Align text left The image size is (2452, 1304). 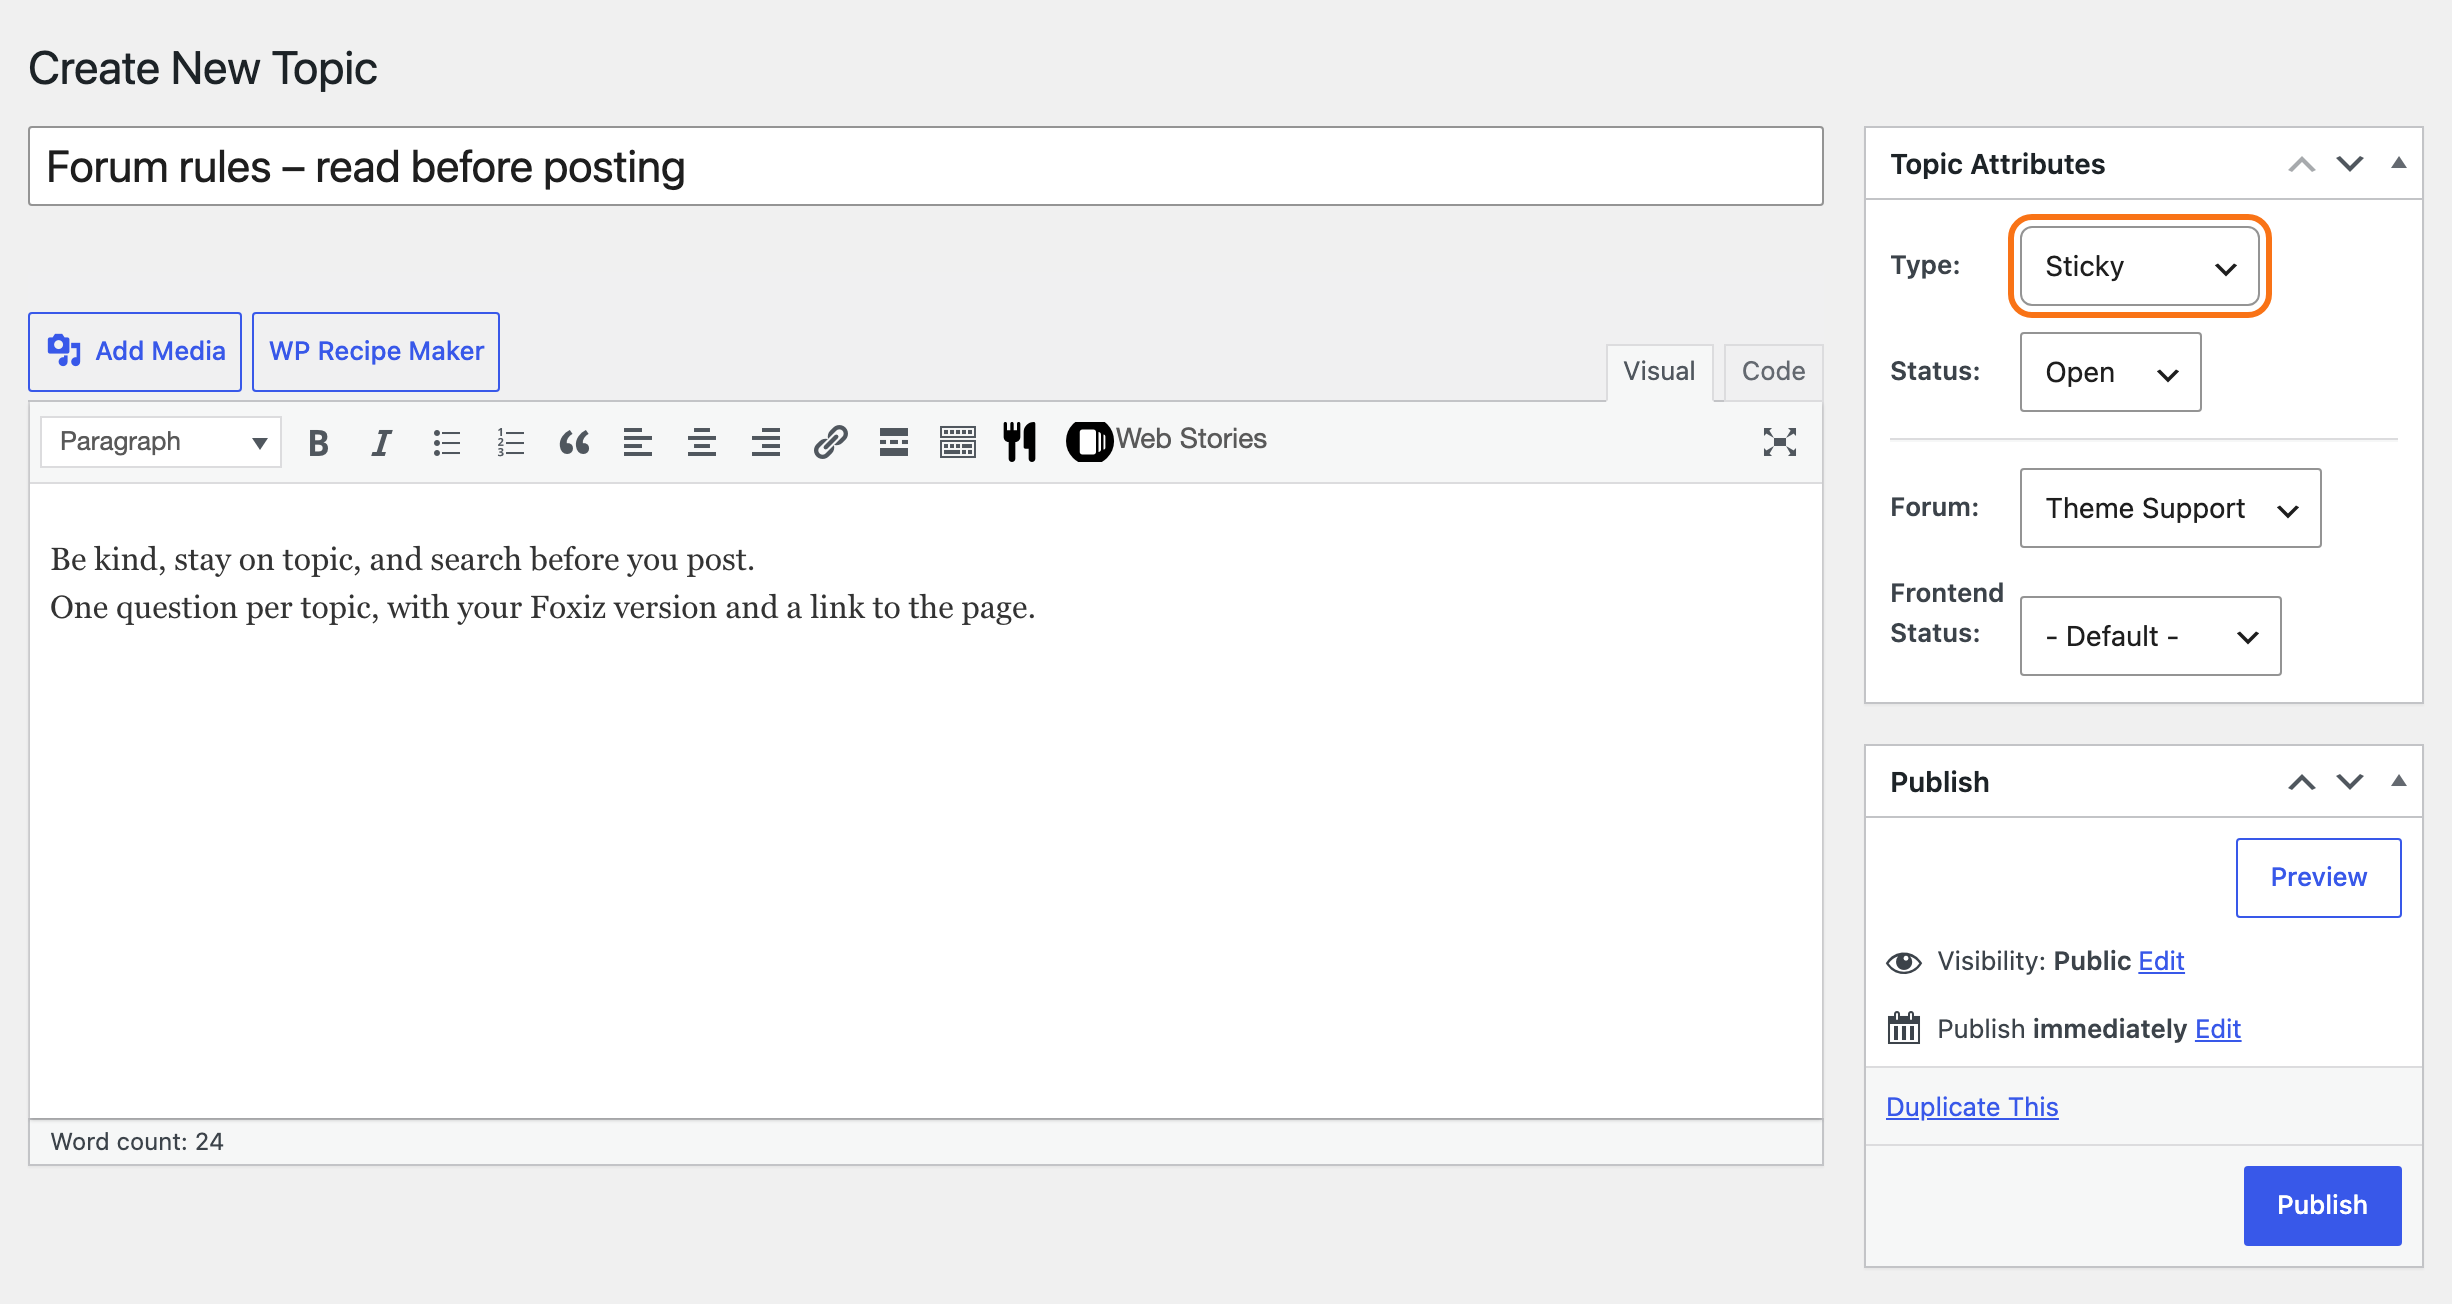pyautogui.click(x=638, y=442)
